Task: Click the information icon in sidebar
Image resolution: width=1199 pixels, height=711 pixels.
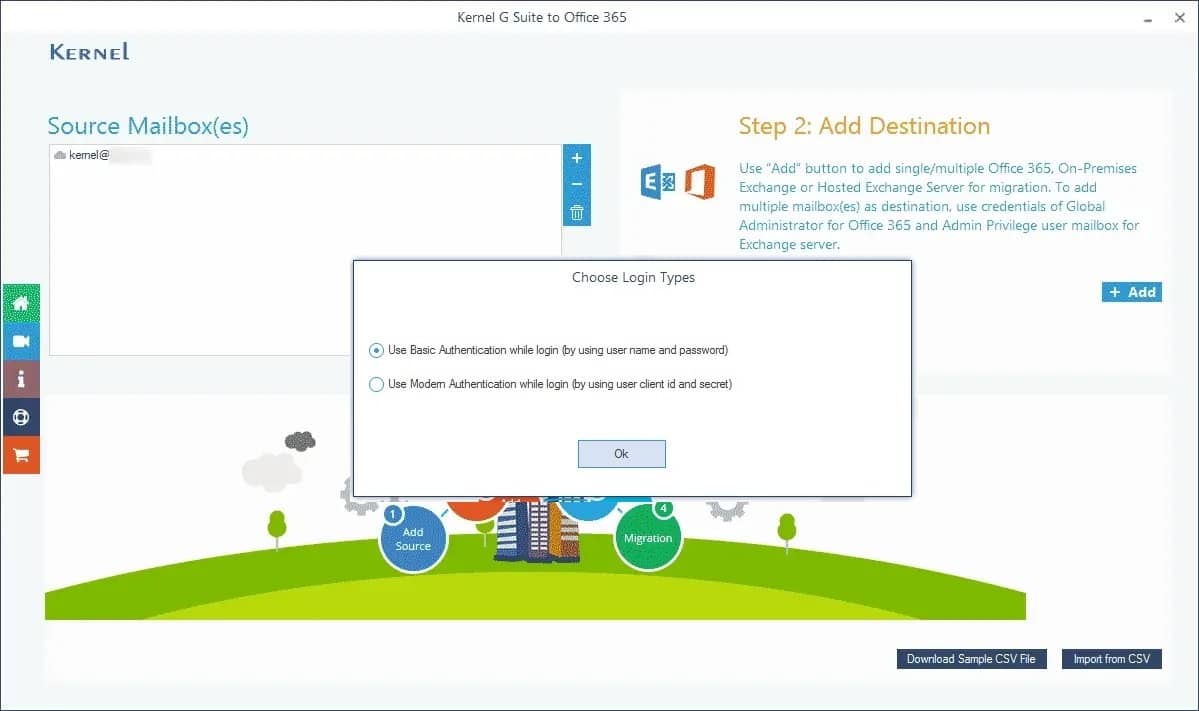Action: pos(21,379)
